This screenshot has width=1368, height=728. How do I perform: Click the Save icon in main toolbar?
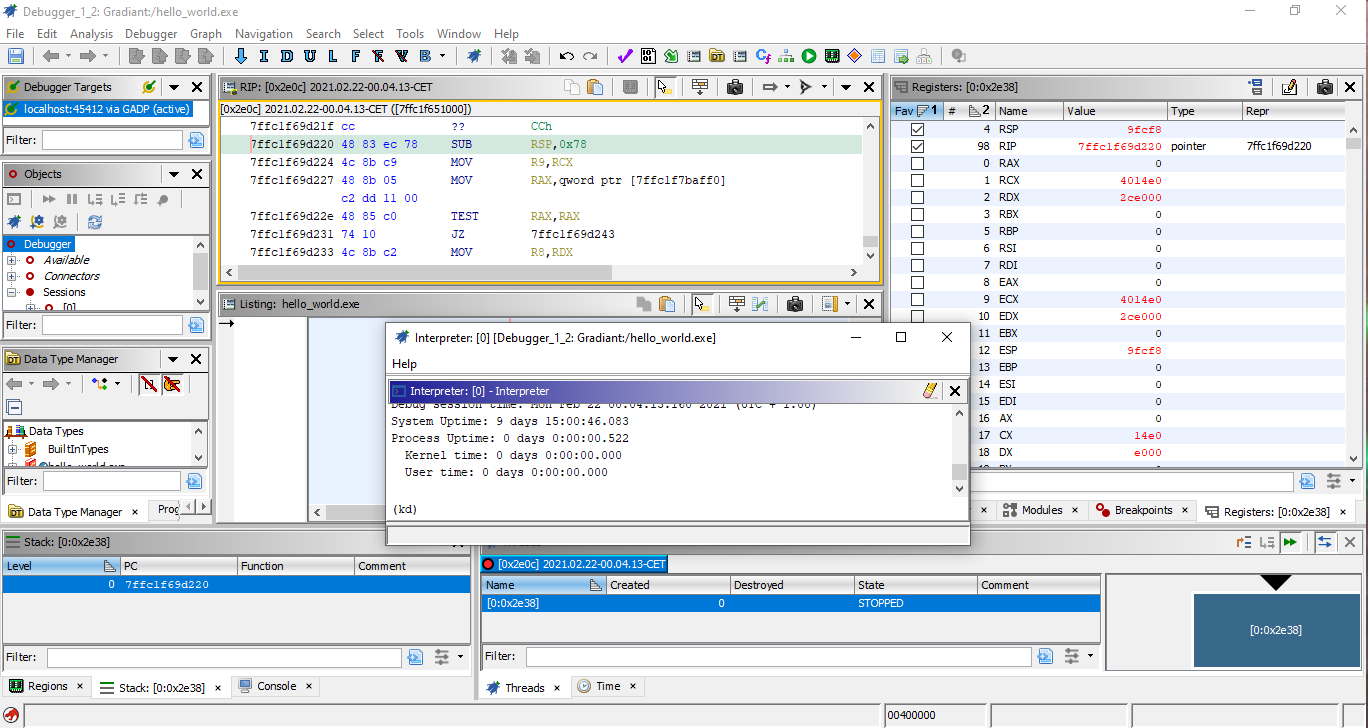(x=16, y=56)
